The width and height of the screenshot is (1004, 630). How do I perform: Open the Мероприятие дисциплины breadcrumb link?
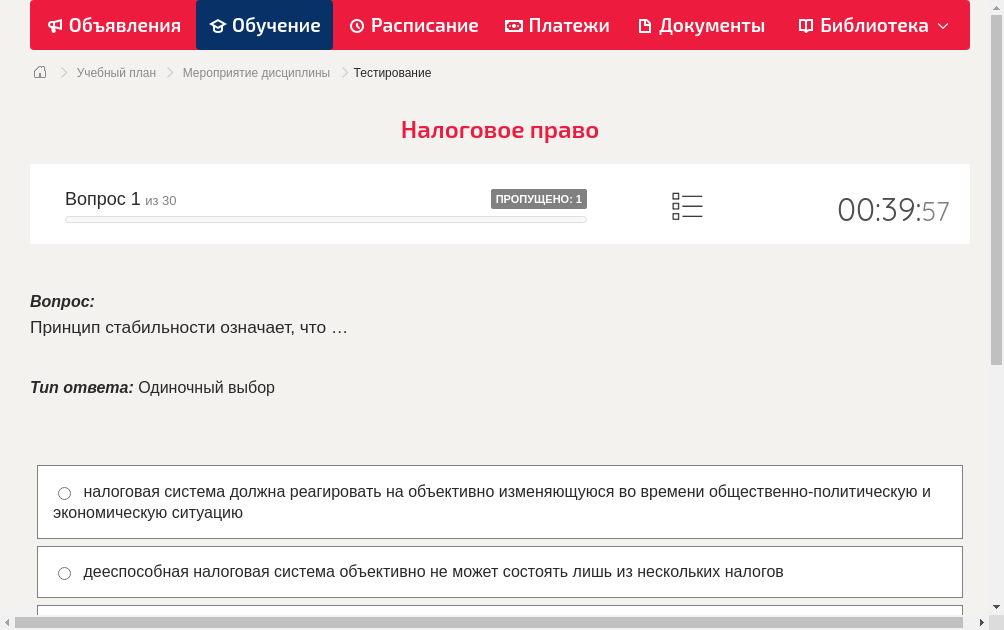(256, 72)
